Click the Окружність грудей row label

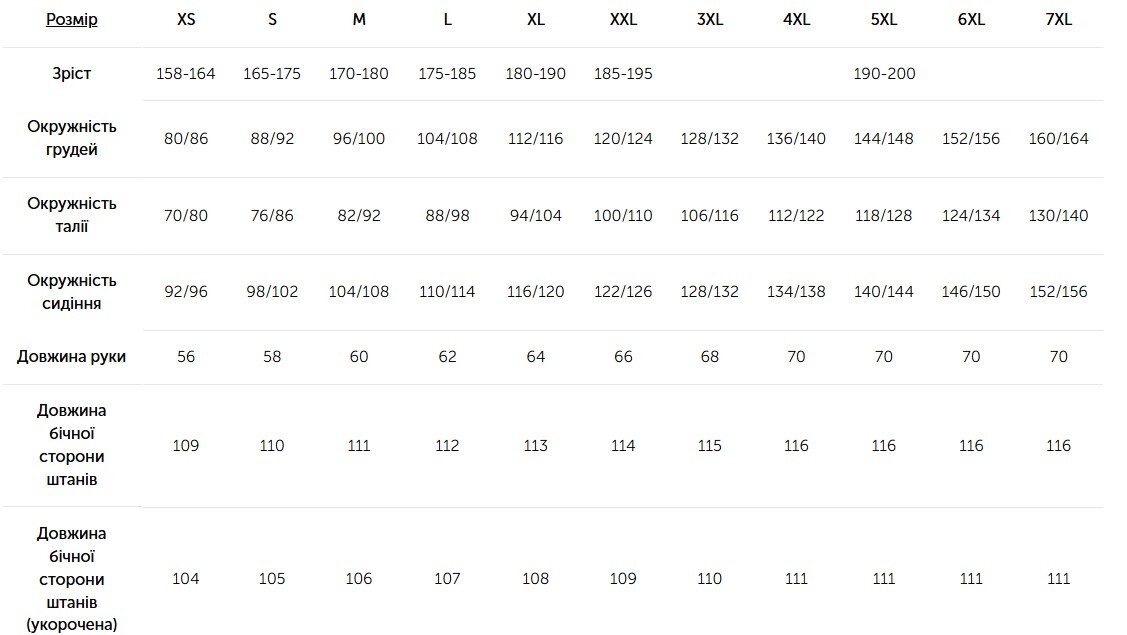72,138
